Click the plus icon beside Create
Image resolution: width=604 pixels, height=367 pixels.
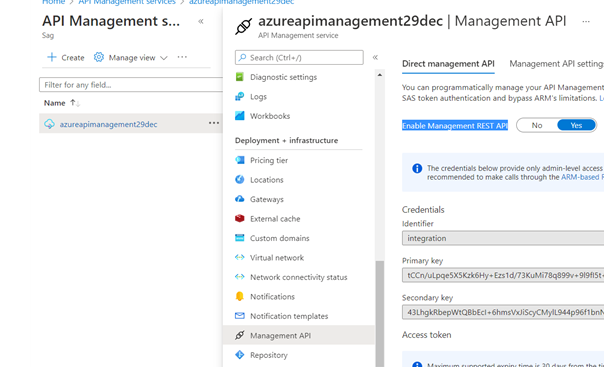pos(52,57)
